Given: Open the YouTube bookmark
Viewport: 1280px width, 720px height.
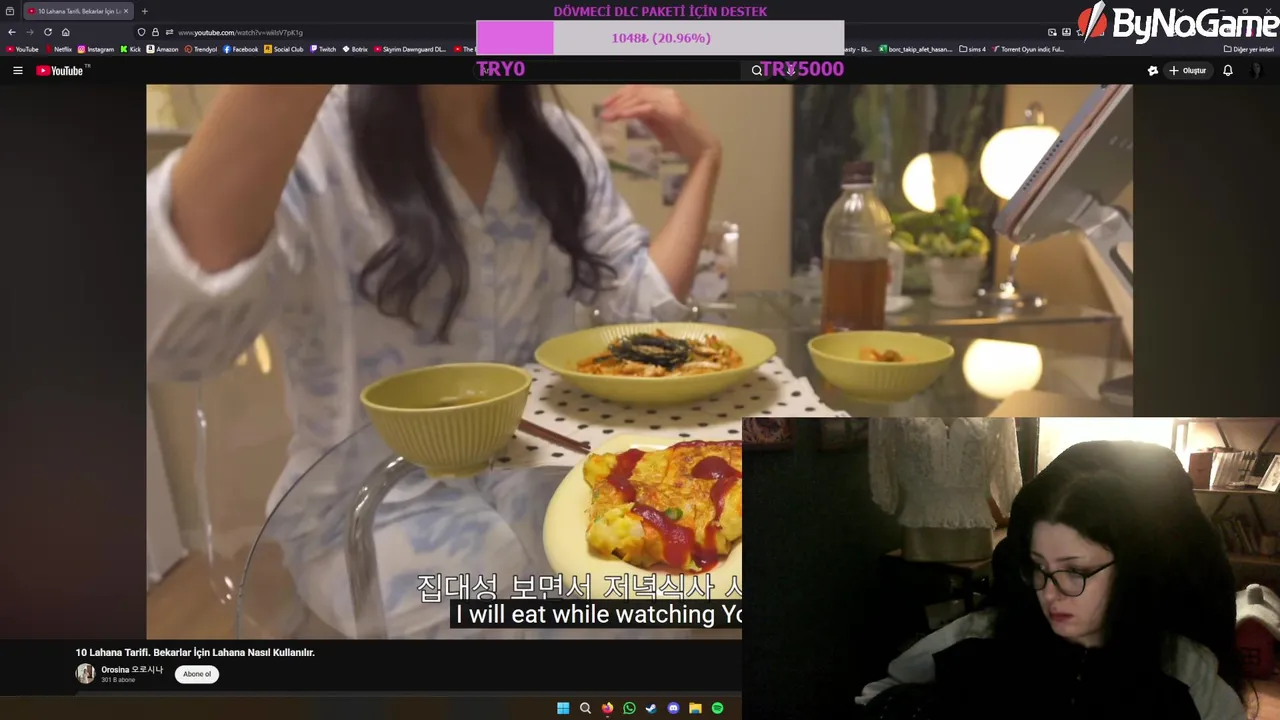Looking at the screenshot, I should pyautogui.click(x=22, y=49).
